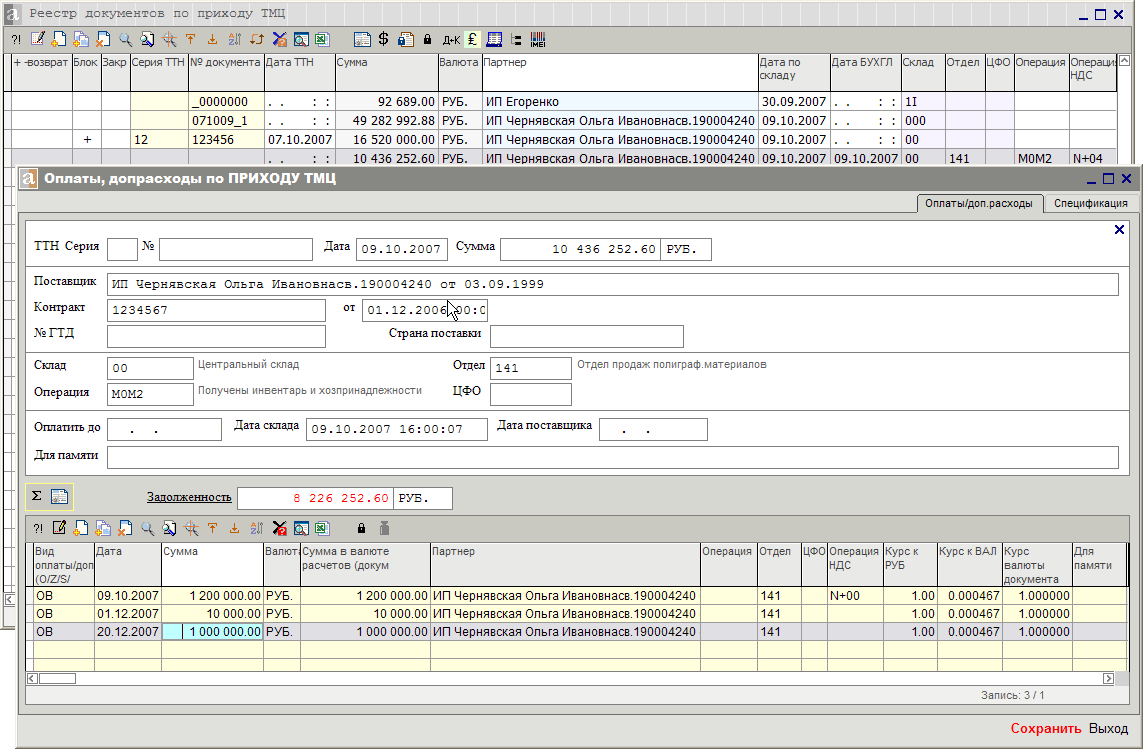1143x749 pixels.
Task: Click the dollar sign icon in the top toolbar
Action: 383,39
